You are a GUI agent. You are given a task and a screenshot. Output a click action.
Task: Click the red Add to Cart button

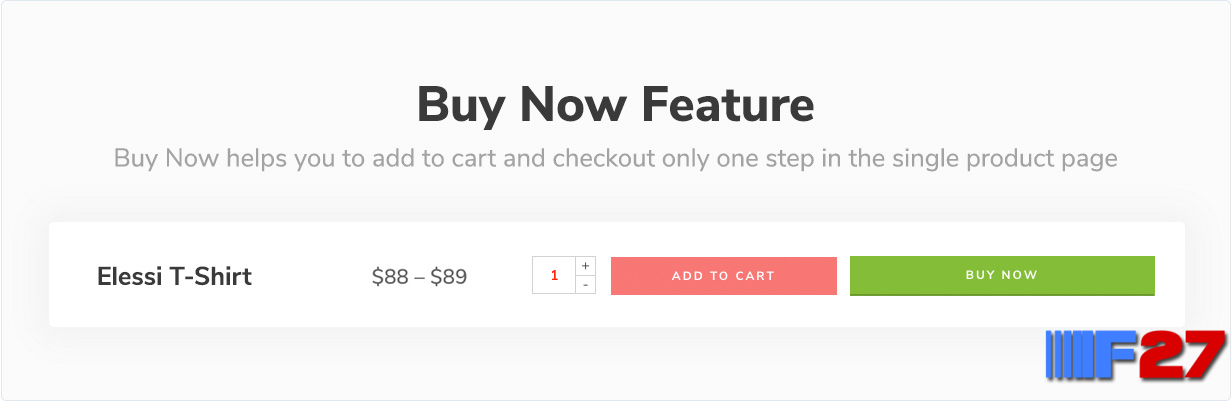coord(724,276)
